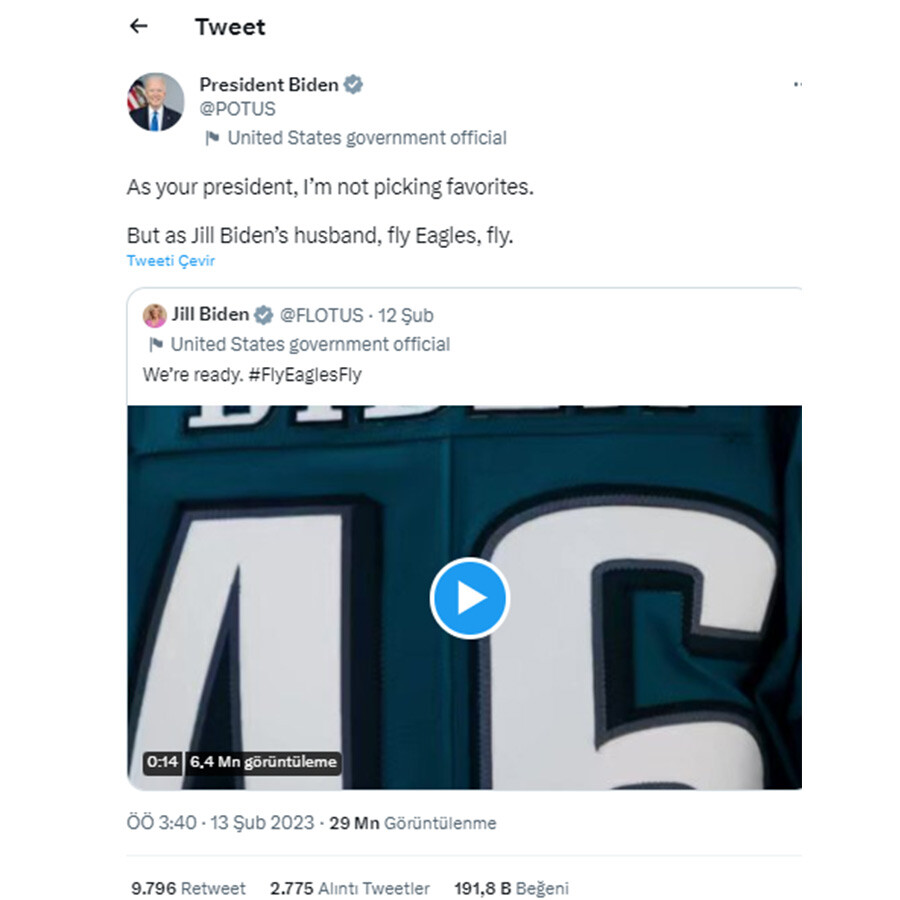The width and height of the screenshot is (900, 900).
Task: Open the 2.775 Alıntı Tweetler list
Action: 349,888
